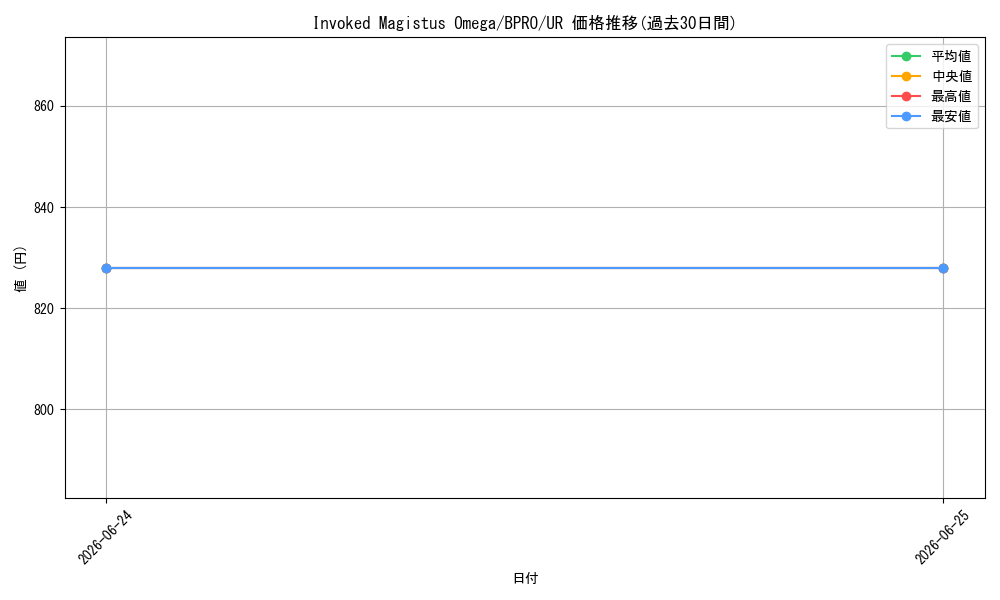Click the 値 (円) y-axis title

21,268
